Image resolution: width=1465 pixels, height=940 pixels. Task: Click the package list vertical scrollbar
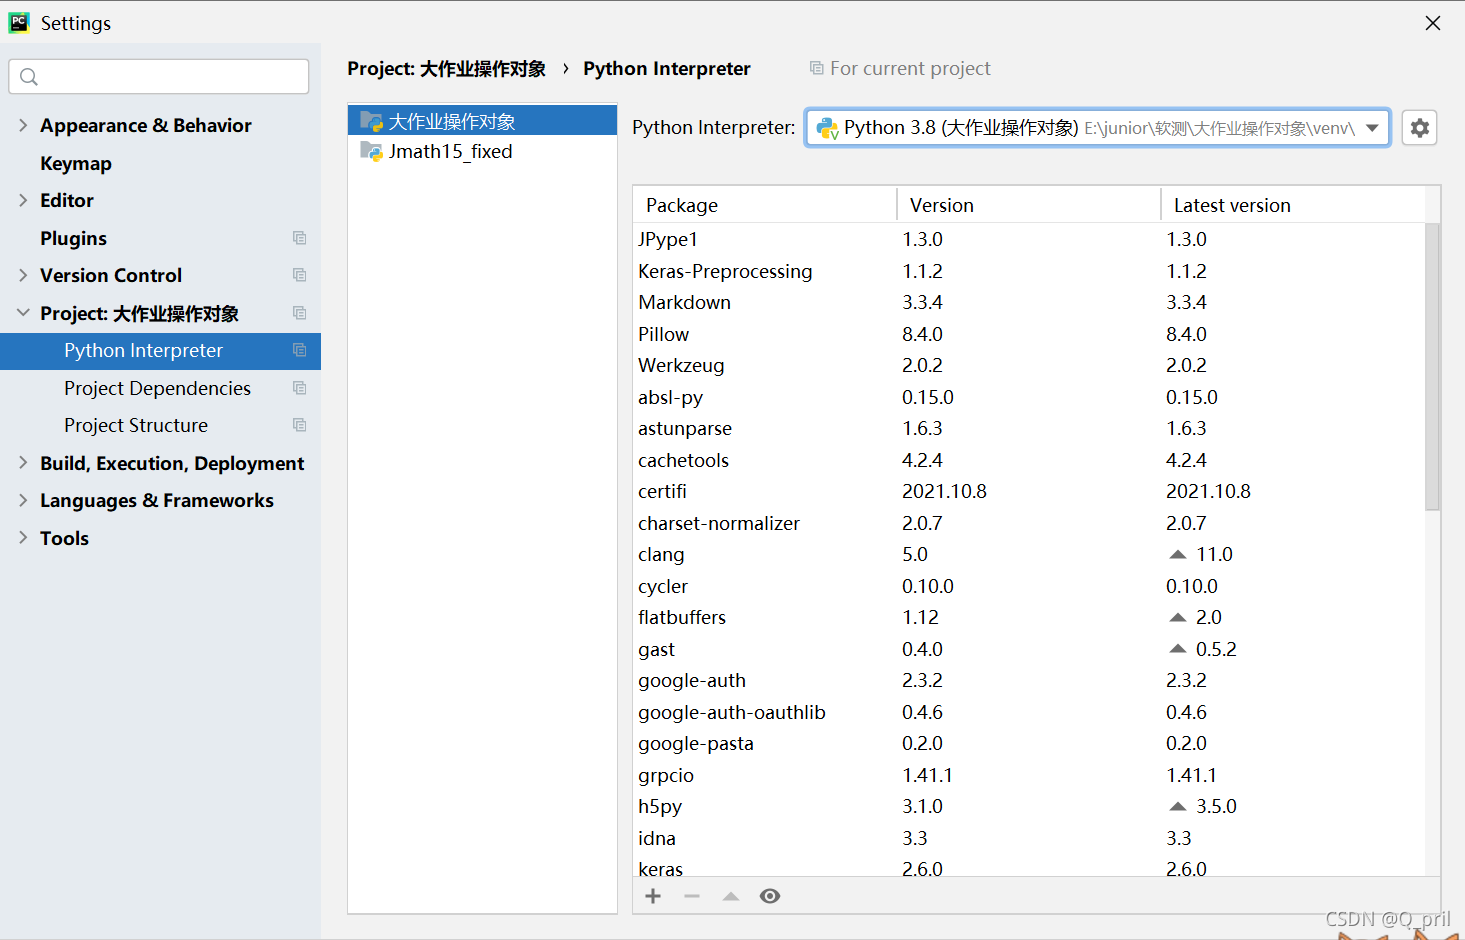pos(1432,366)
